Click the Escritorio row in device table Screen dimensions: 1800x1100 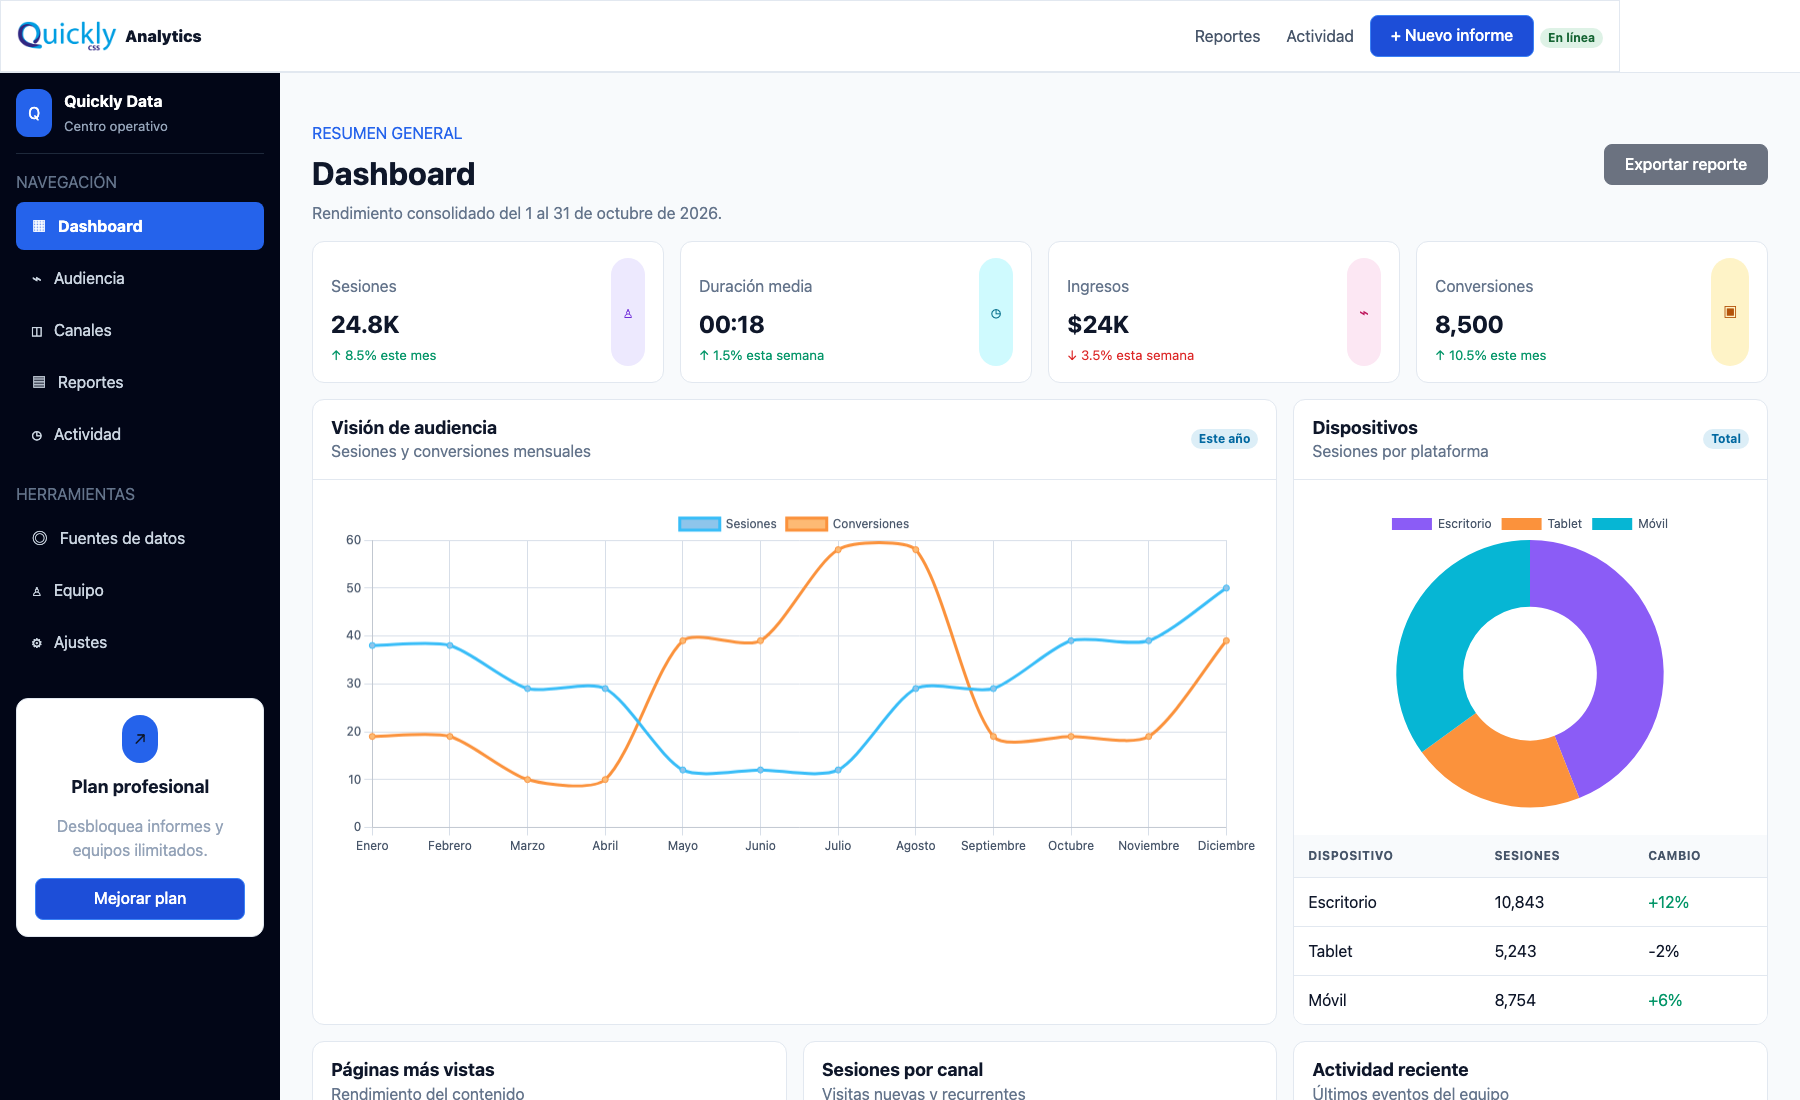pyautogui.click(x=1530, y=902)
